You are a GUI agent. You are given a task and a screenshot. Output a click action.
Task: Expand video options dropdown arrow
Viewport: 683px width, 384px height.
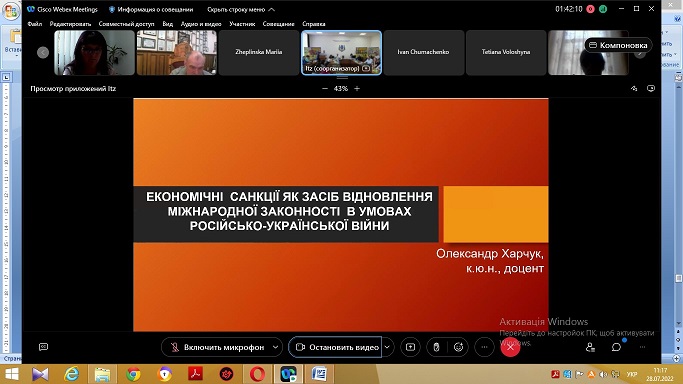tap(387, 347)
